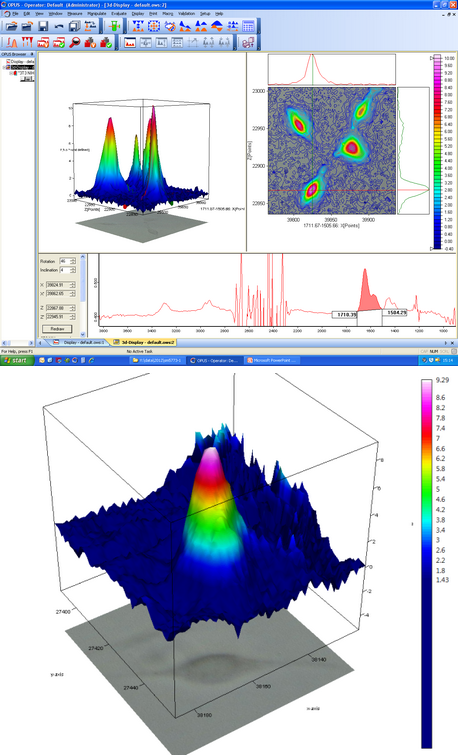
Task: Click the red magnifier search icon
Action: [74, 42]
